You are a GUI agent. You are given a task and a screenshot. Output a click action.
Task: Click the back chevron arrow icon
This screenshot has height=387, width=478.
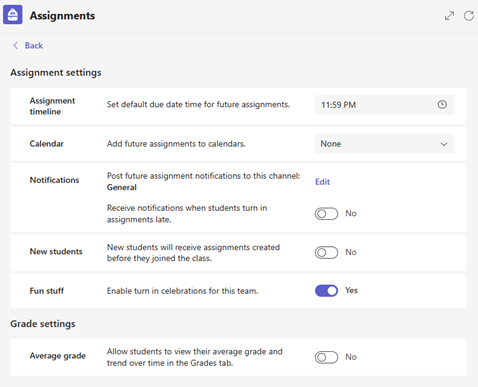point(15,45)
